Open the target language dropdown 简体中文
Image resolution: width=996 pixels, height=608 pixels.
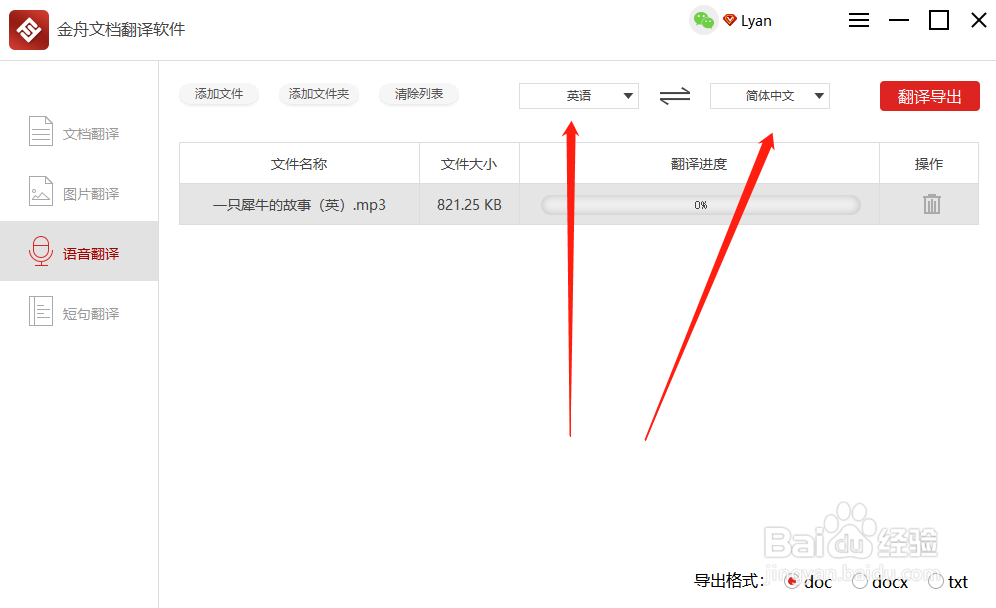[769, 96]
